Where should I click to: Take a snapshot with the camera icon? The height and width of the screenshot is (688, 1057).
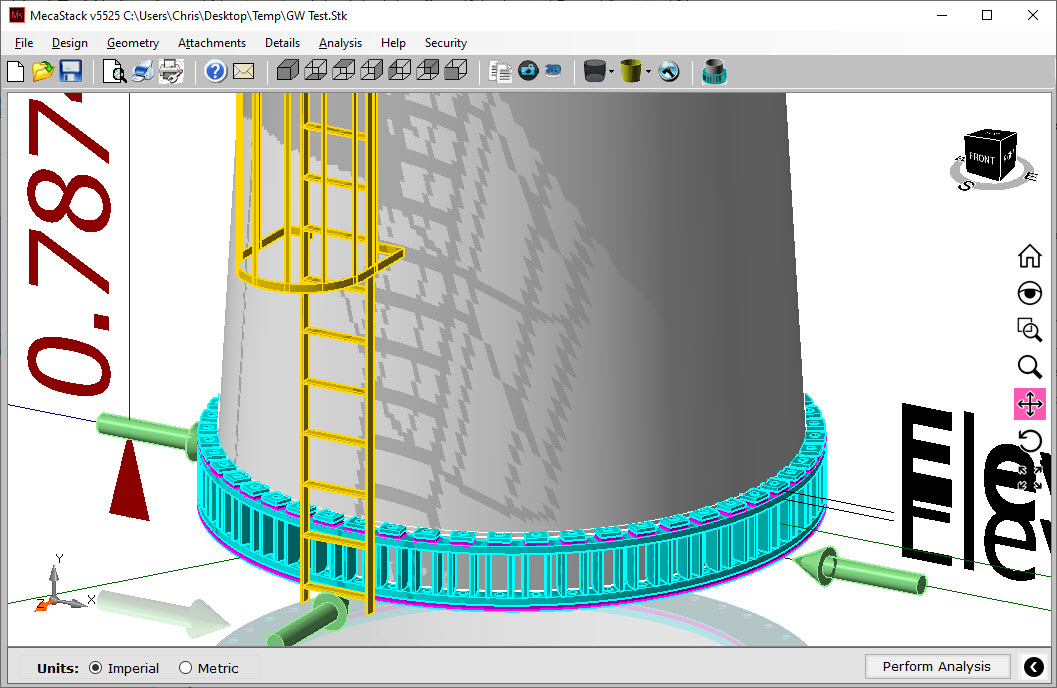pyautogui.click(x=528, y=71)
